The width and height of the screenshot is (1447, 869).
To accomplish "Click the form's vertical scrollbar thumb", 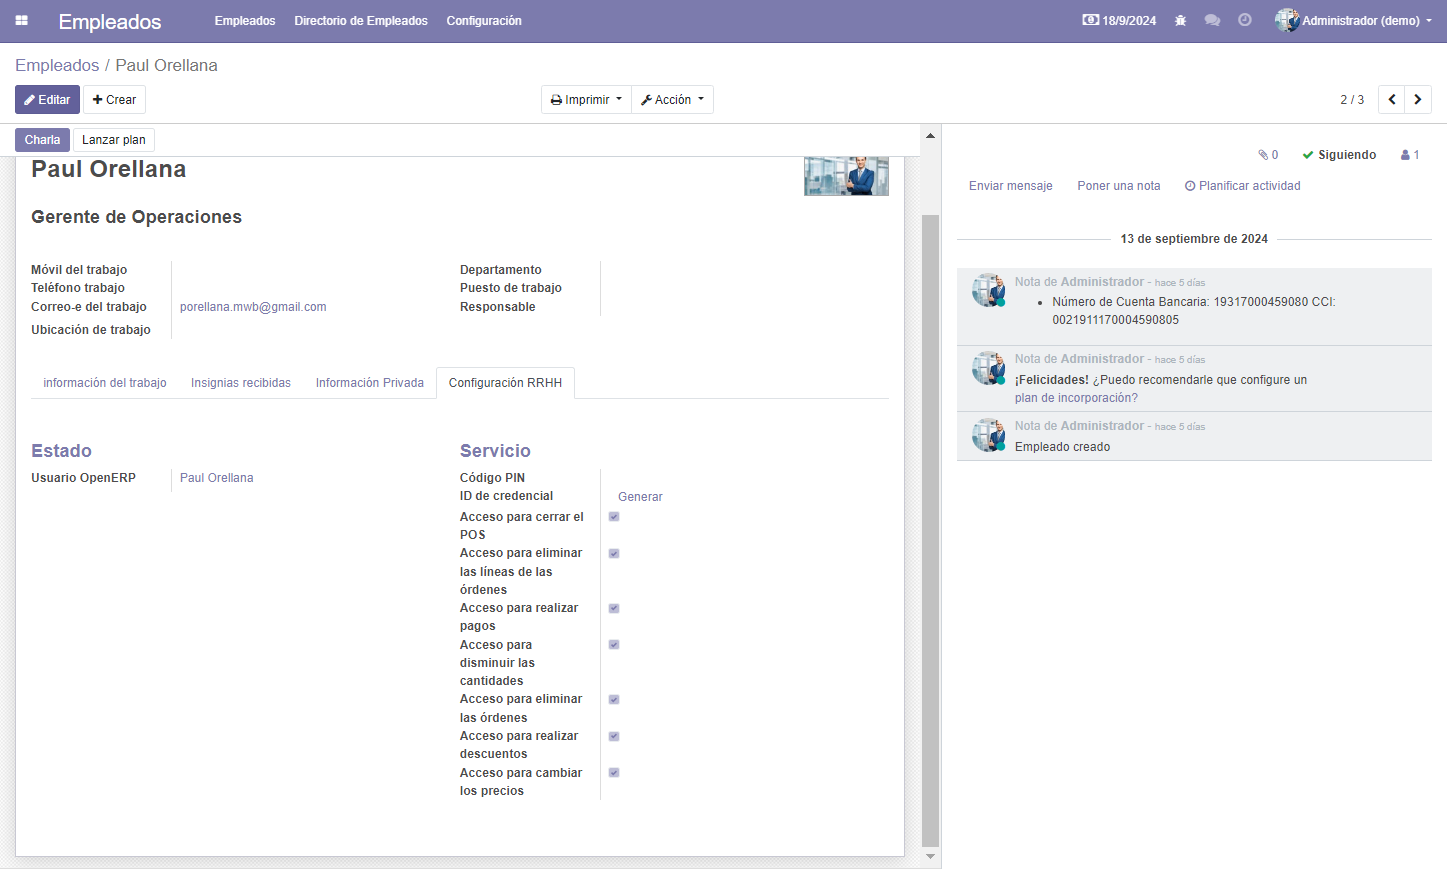I will [930, 530].
